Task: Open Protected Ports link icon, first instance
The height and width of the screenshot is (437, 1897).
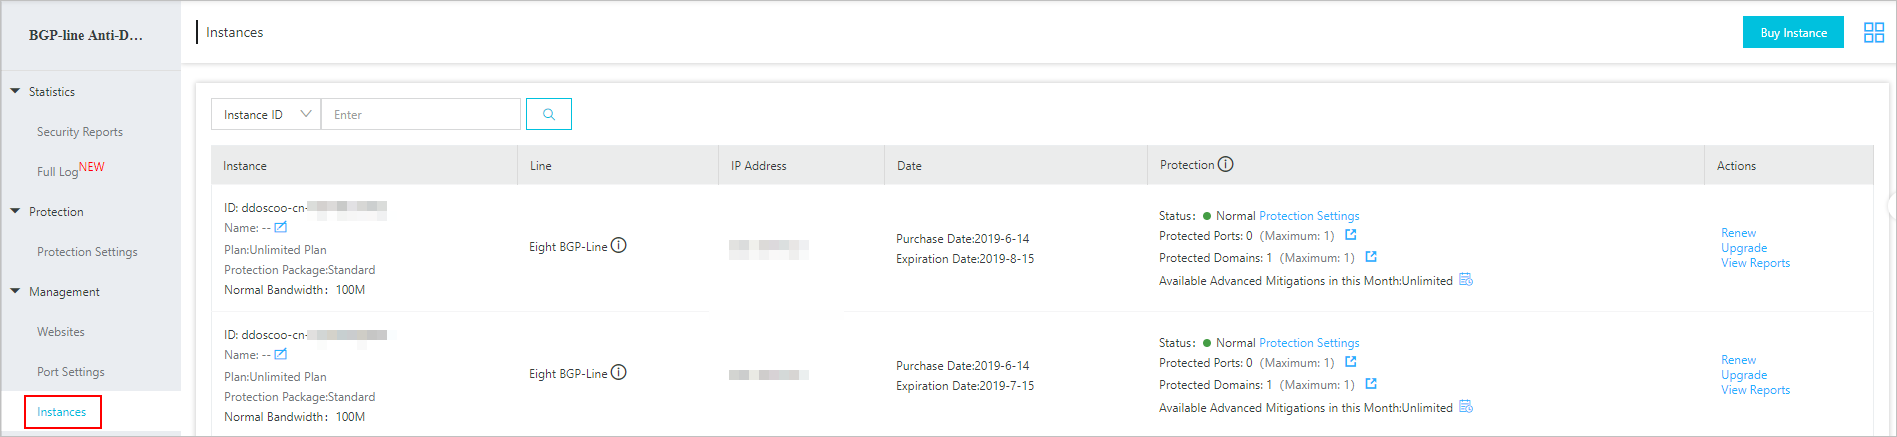Action: click(1350, 235)
